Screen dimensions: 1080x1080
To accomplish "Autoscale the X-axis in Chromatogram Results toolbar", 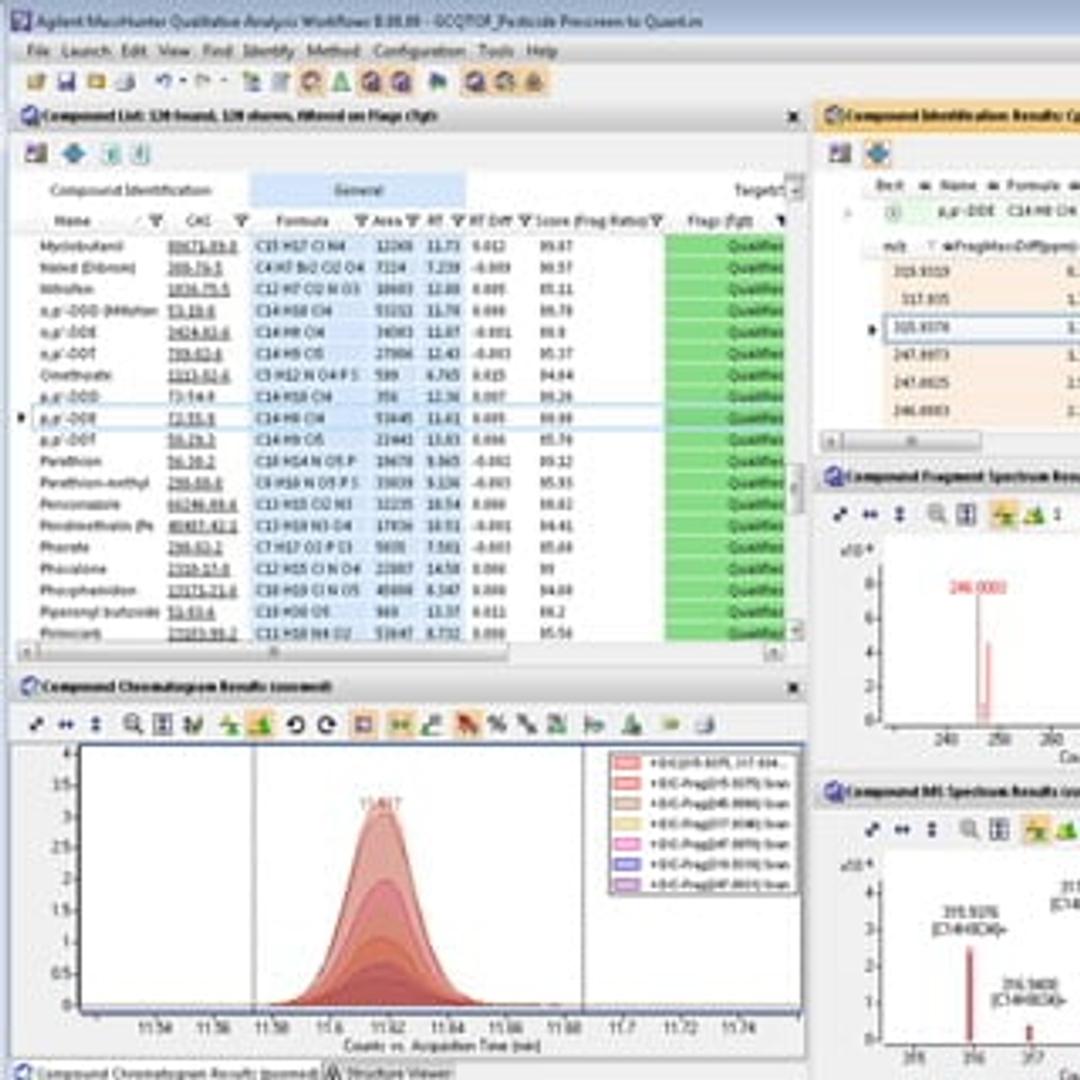I will click(66, 725).
